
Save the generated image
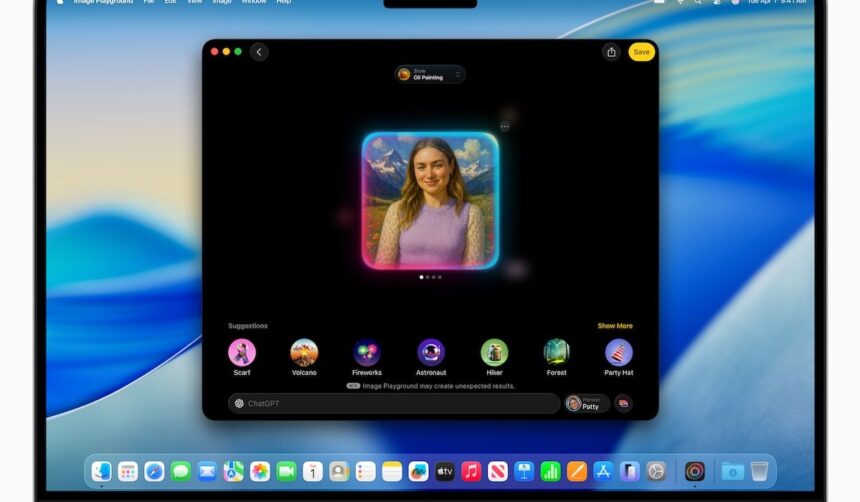tap(641, 52)
